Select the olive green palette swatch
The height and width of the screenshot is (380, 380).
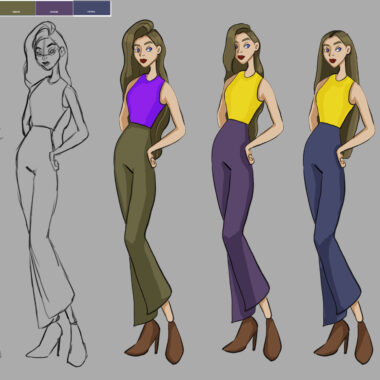(17, 8)
